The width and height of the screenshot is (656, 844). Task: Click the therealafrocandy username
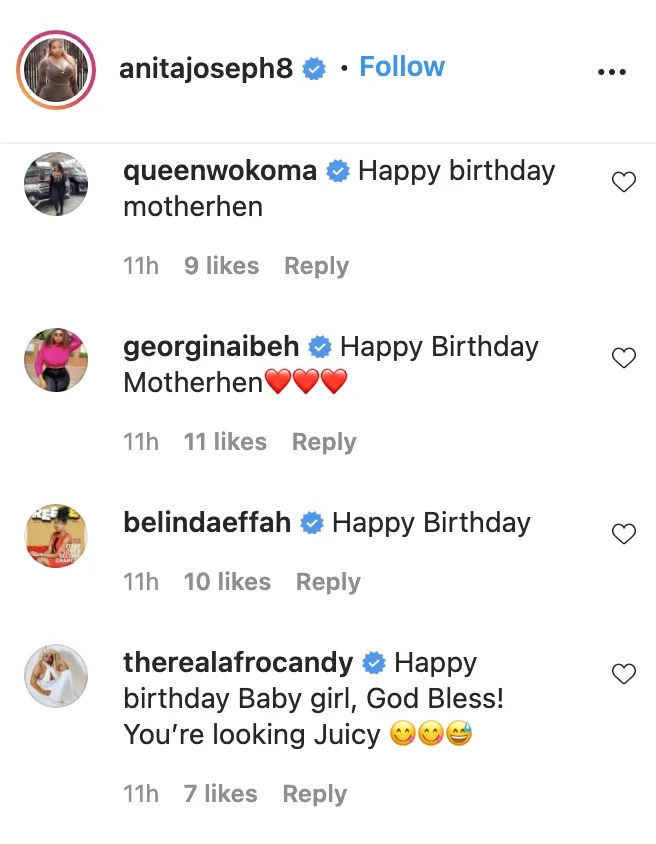click(x=238, y=663)
